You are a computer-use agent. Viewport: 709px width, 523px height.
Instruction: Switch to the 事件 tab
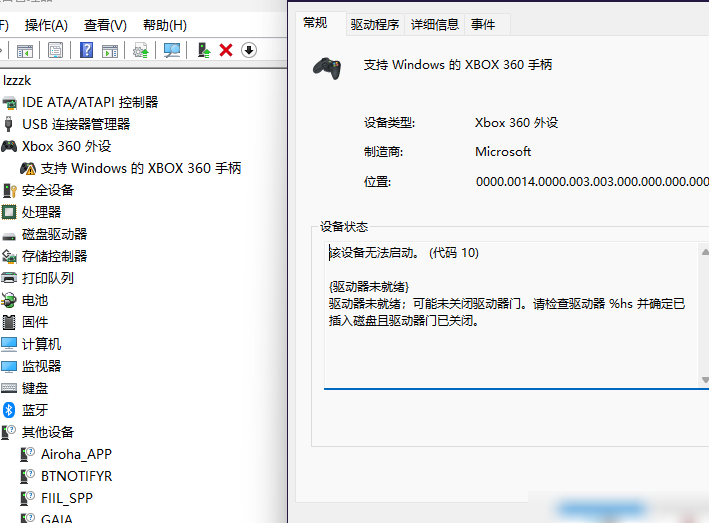pos(483,24)
